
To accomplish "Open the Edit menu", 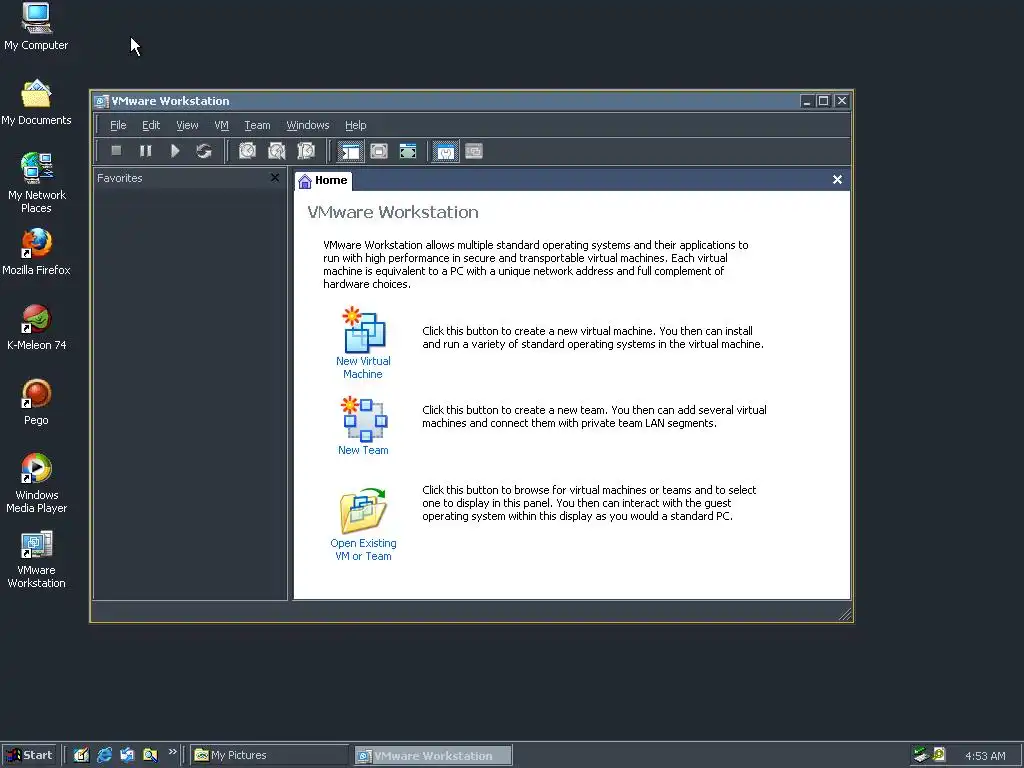I will tap(151, 125).
